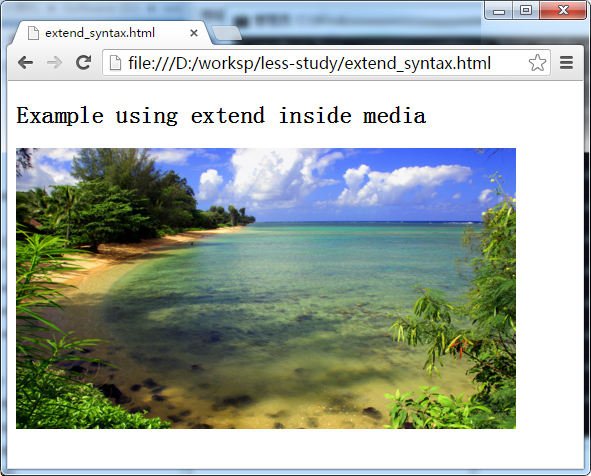Close the browser window with red X
The image size is (591, 476).
[563, 10]
